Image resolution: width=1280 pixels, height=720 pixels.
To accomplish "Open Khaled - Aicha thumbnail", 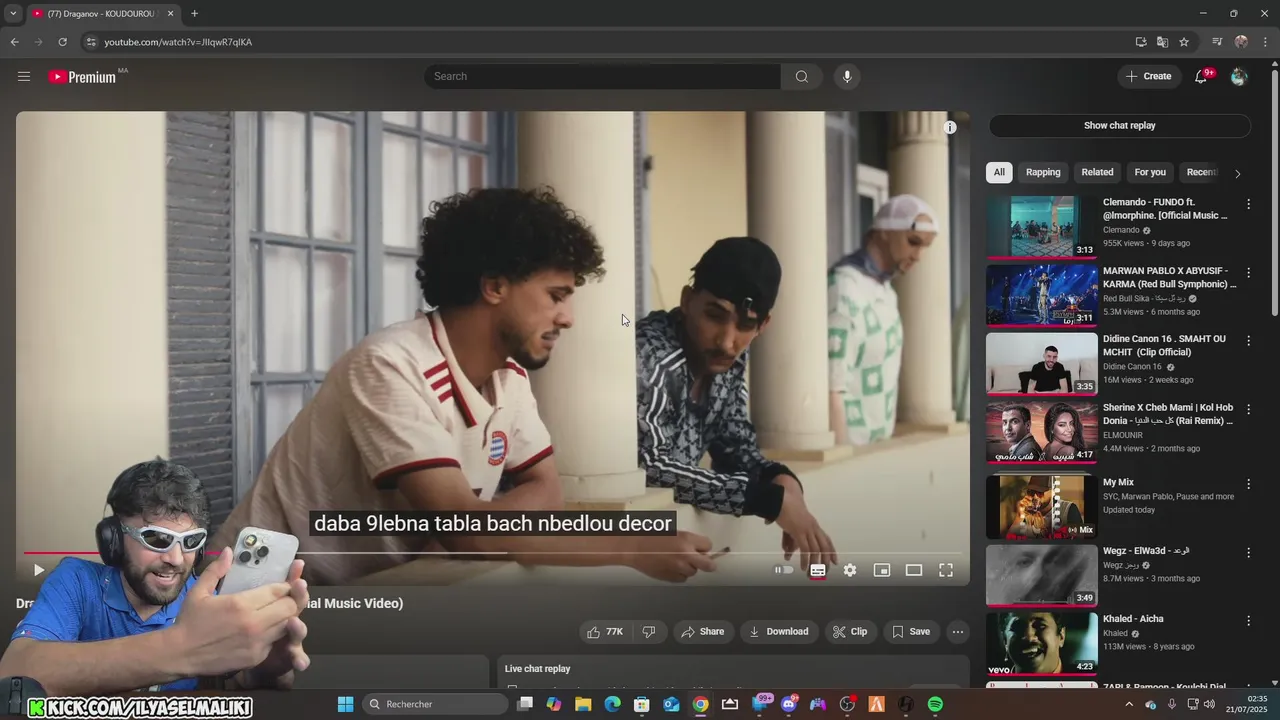I will [x=1041, y=642].
